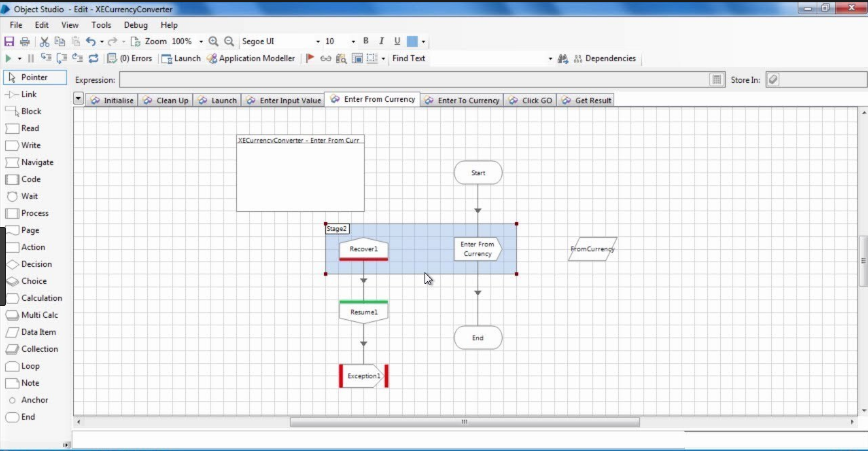Click the Launch button
The height and width of the screenshot is (451, 868).
pos(181,58)
